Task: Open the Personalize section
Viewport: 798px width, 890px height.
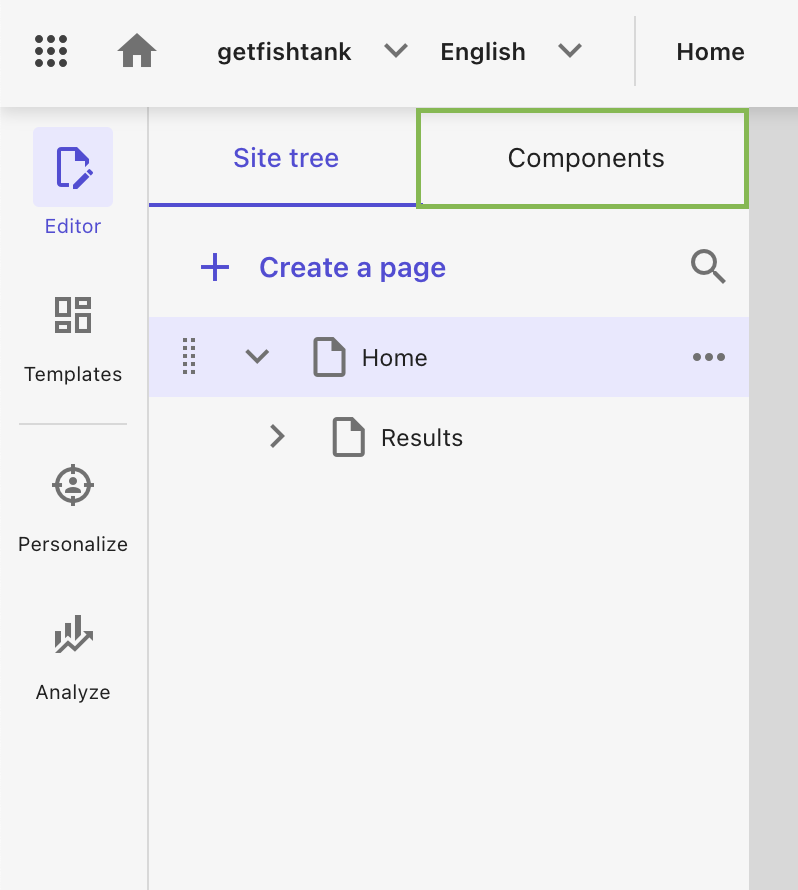Action: click(x=72, y=485)
